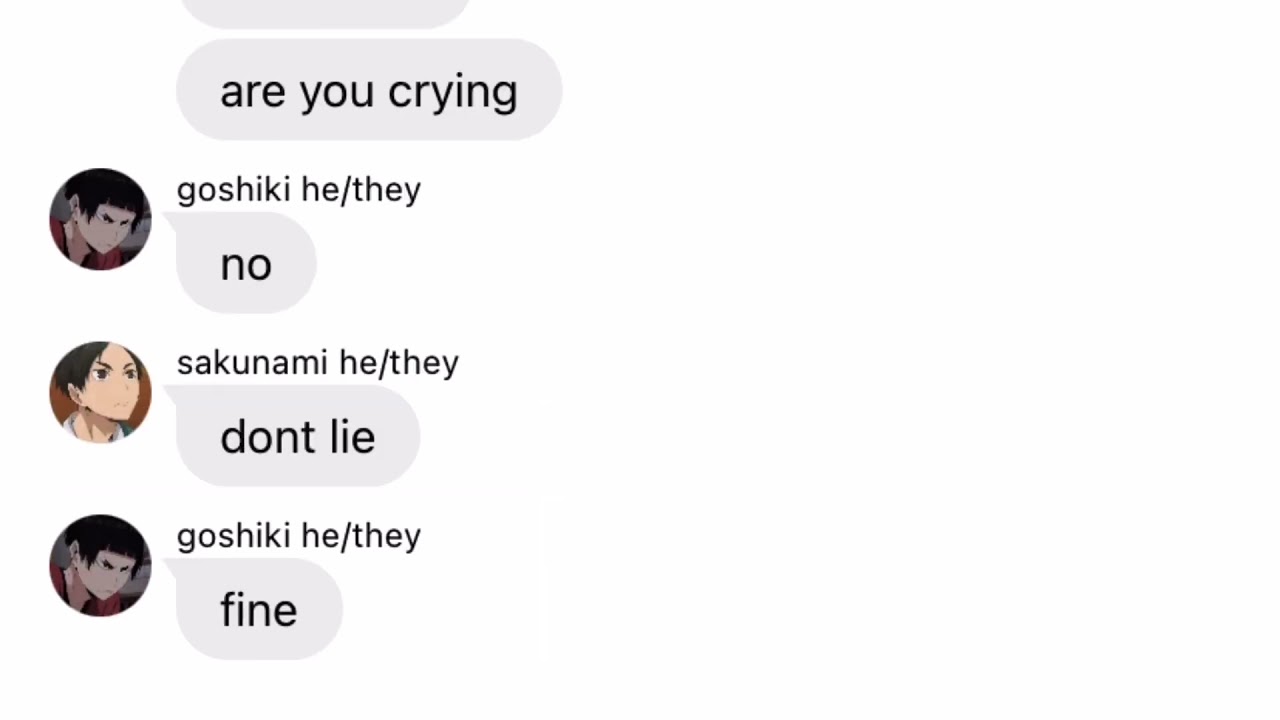
Task: Click the word "are" in the top message
Action: 254,92
